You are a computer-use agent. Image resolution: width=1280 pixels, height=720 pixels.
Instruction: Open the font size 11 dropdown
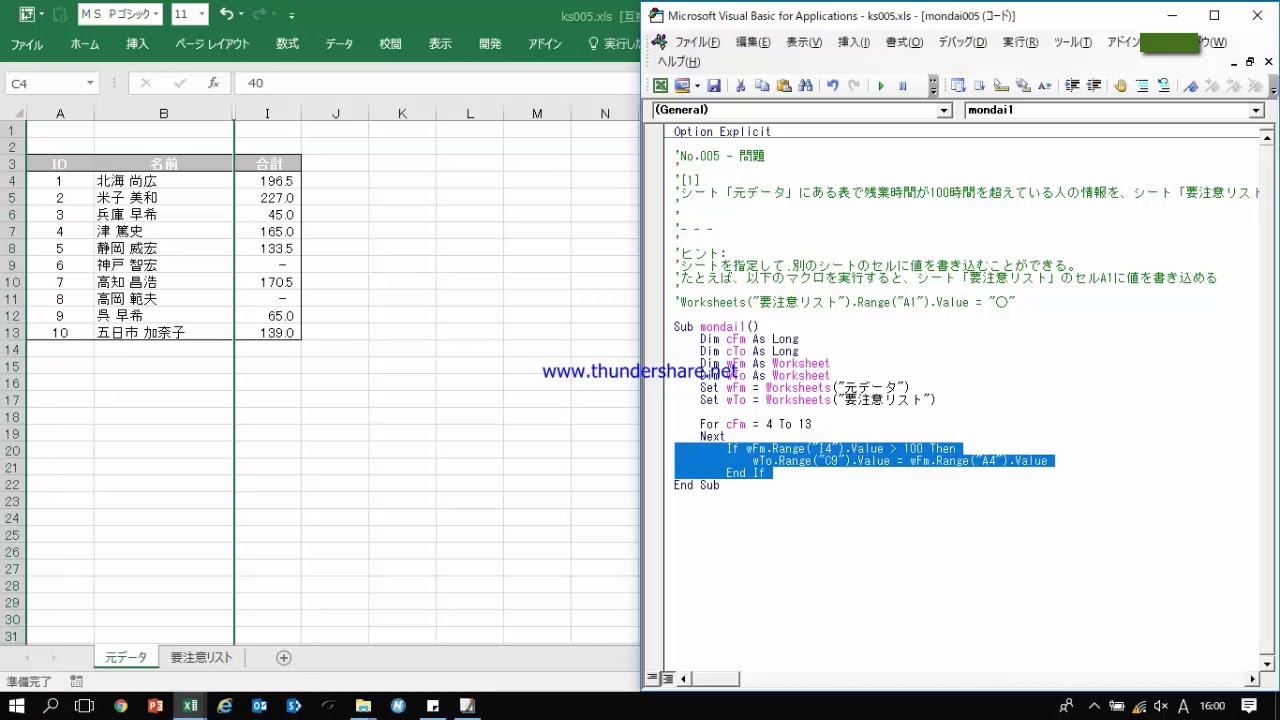(202, 14)
